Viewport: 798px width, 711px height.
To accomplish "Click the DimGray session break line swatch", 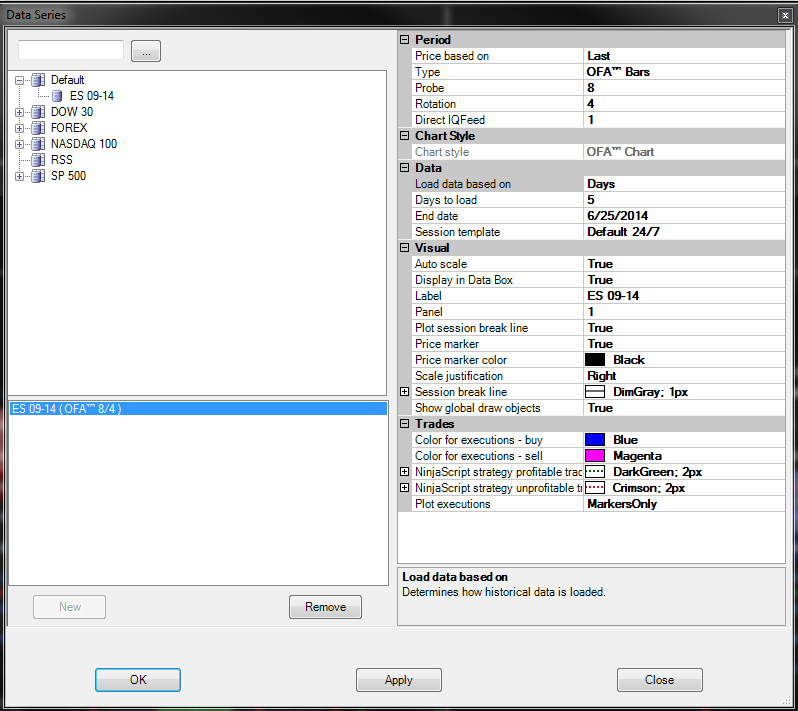I will (595, 392).
